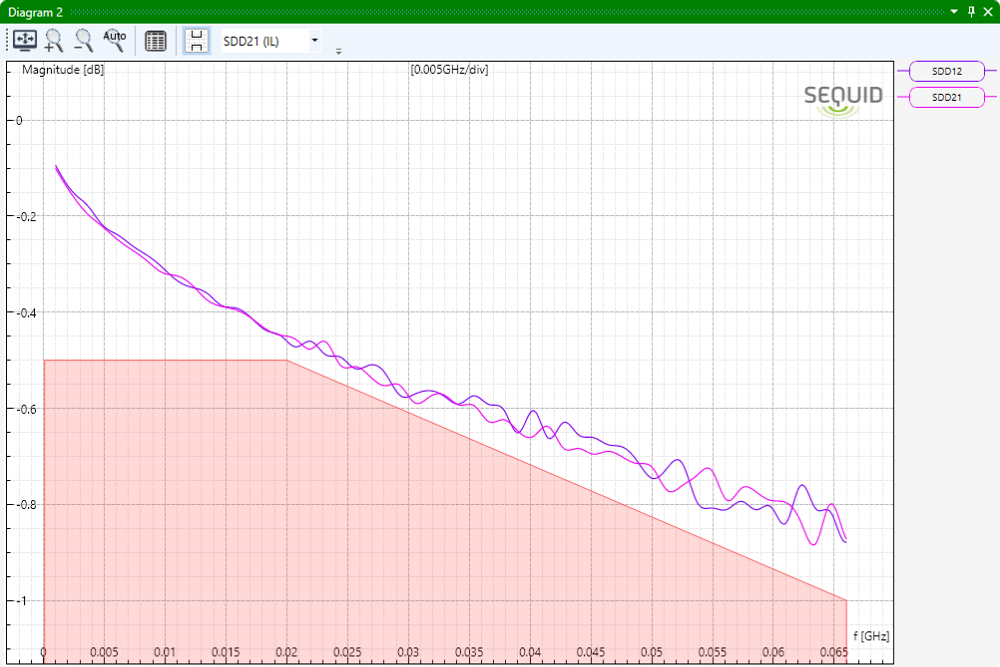Click the f [GHz] axis label

coord(870,635)
